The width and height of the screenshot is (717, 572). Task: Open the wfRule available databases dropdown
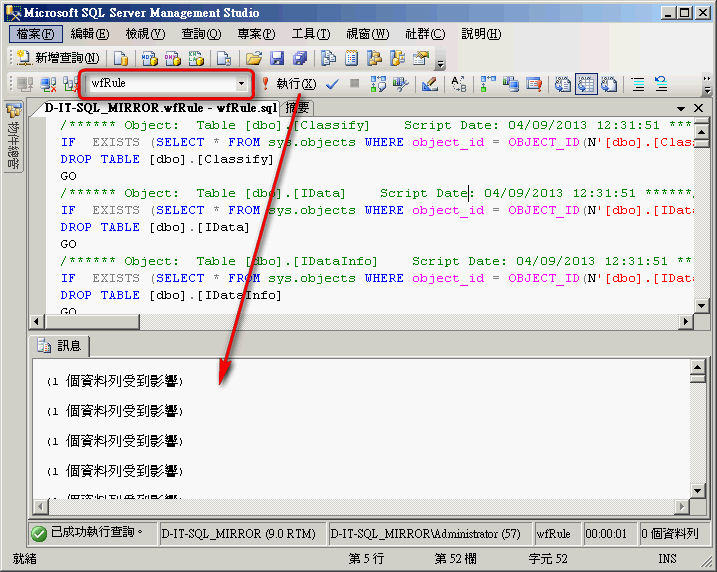[x=241, y=84]
